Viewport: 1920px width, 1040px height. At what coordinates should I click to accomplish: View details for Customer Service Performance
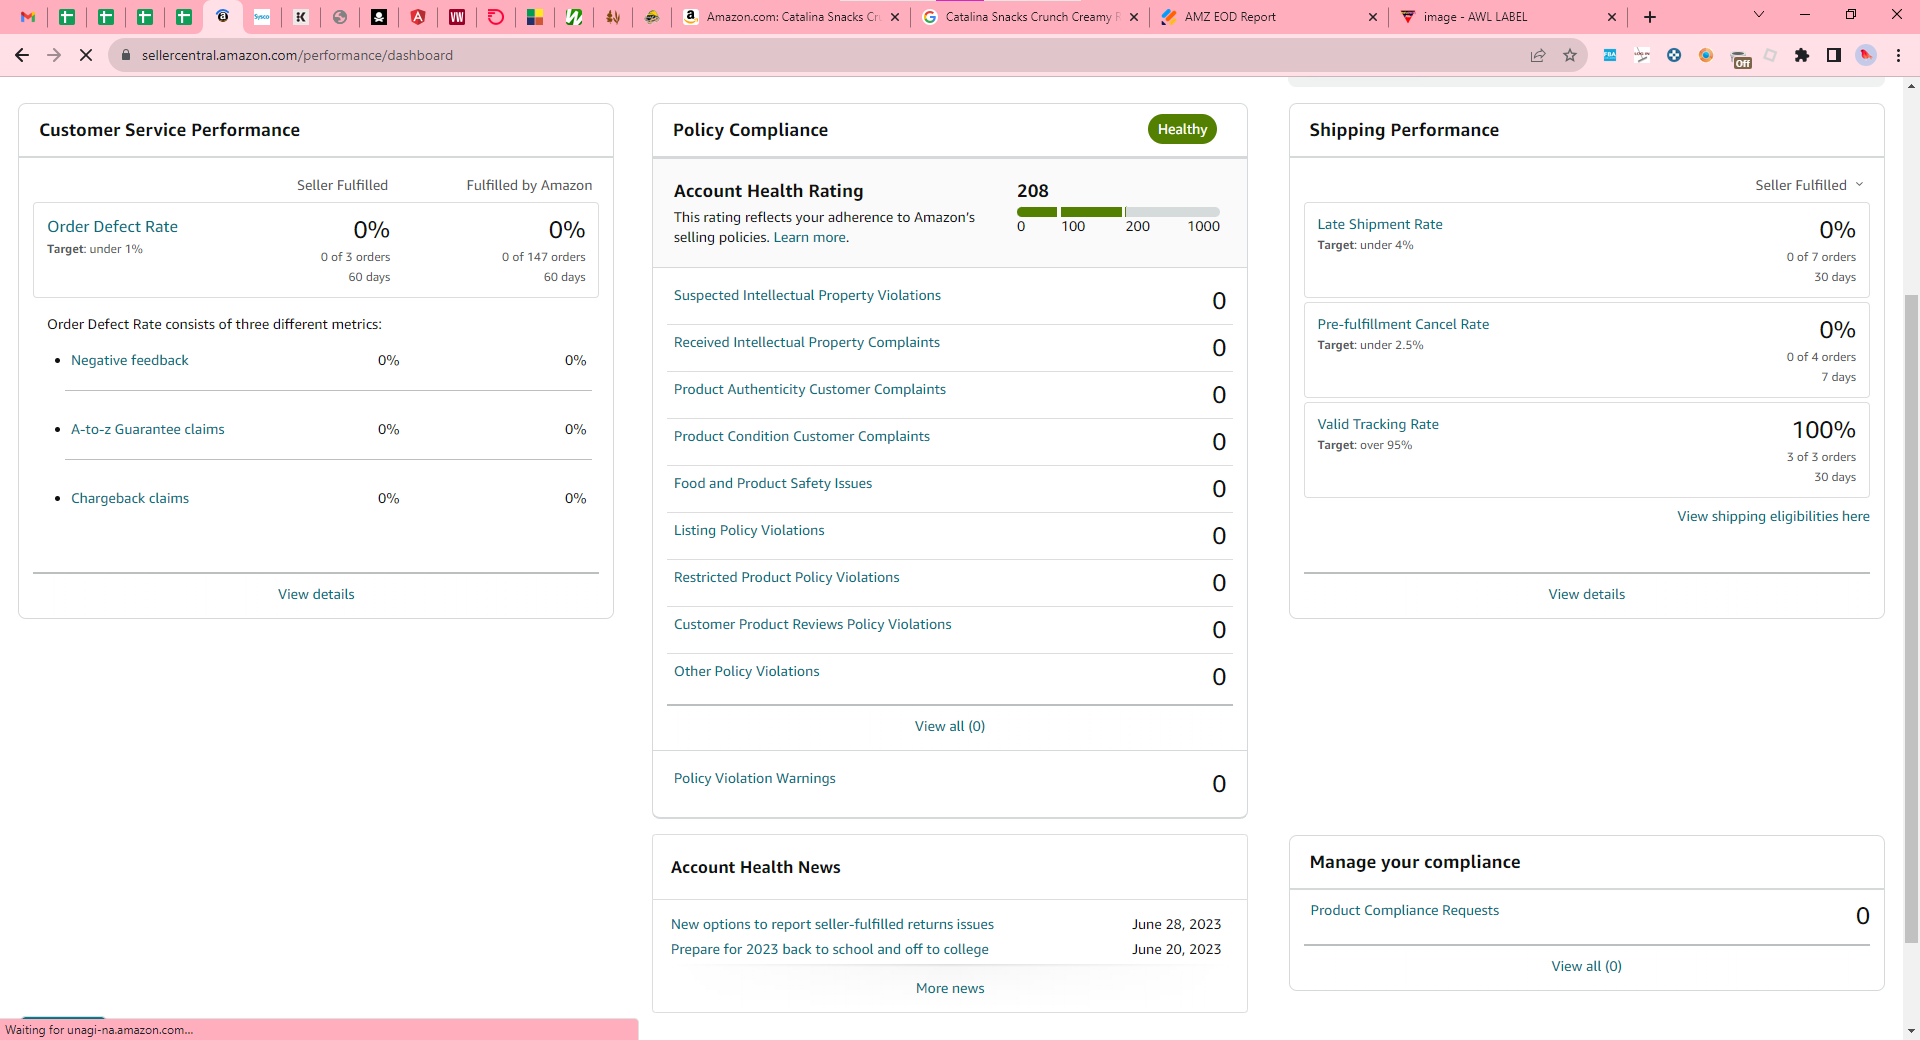click(316, 594)
